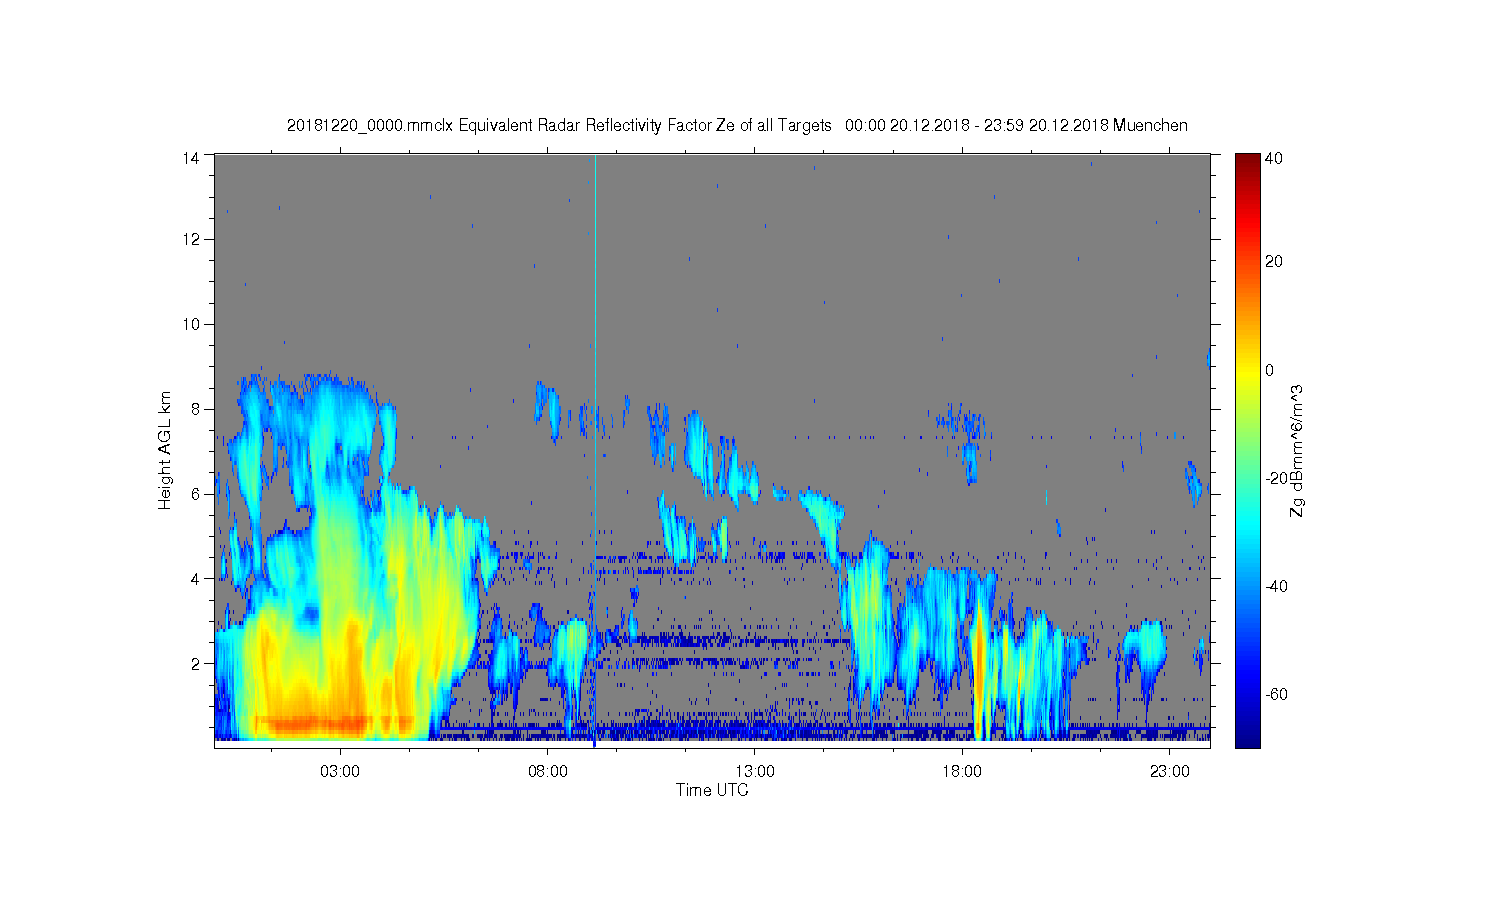
Task: Click the colorbar value '-60'
Action: (1276, 695)
